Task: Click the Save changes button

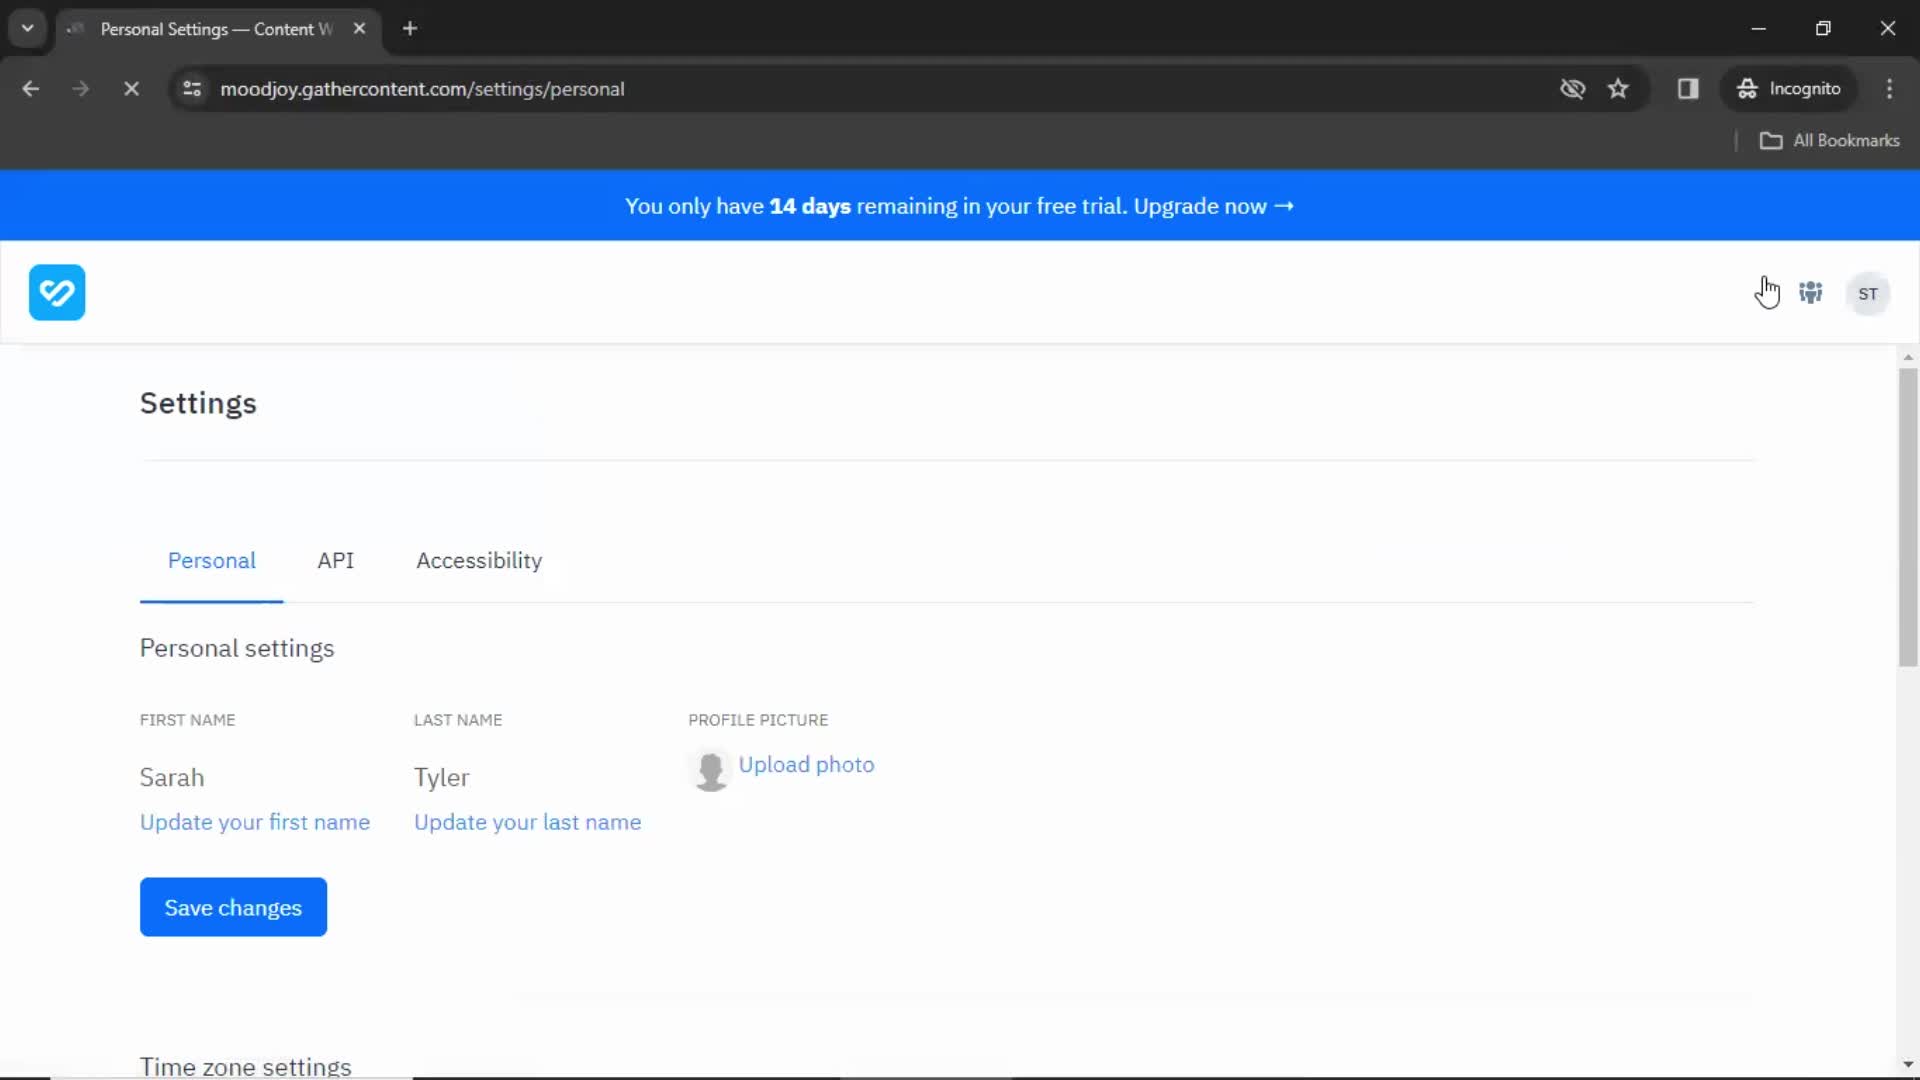Action: pyautogui.click(x=233, y=907)
